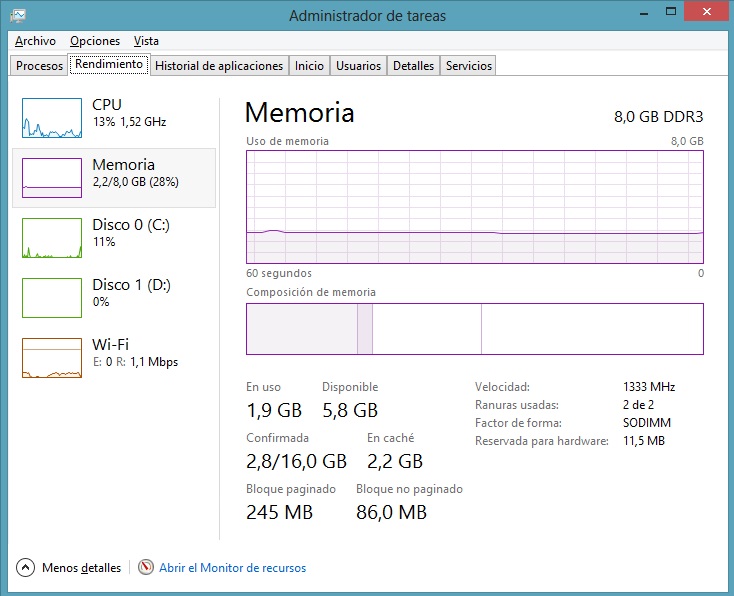
Task: Select the CPU usage mini graph
Action: click(52, 118)
